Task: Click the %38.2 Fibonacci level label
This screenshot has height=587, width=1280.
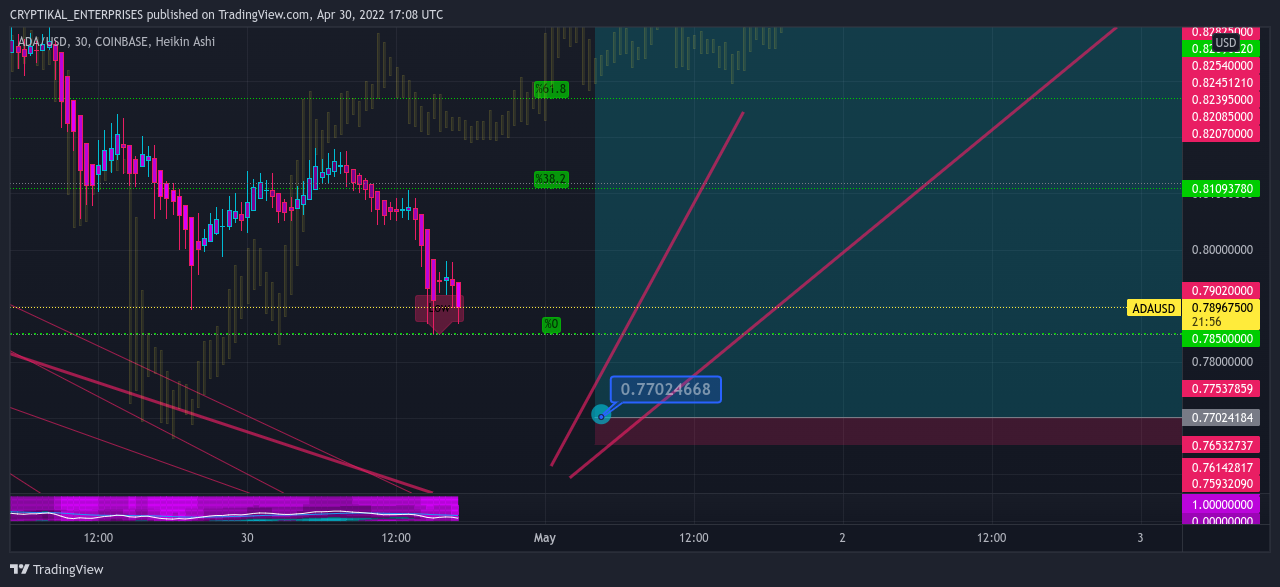Action: [x=551, y=179]
